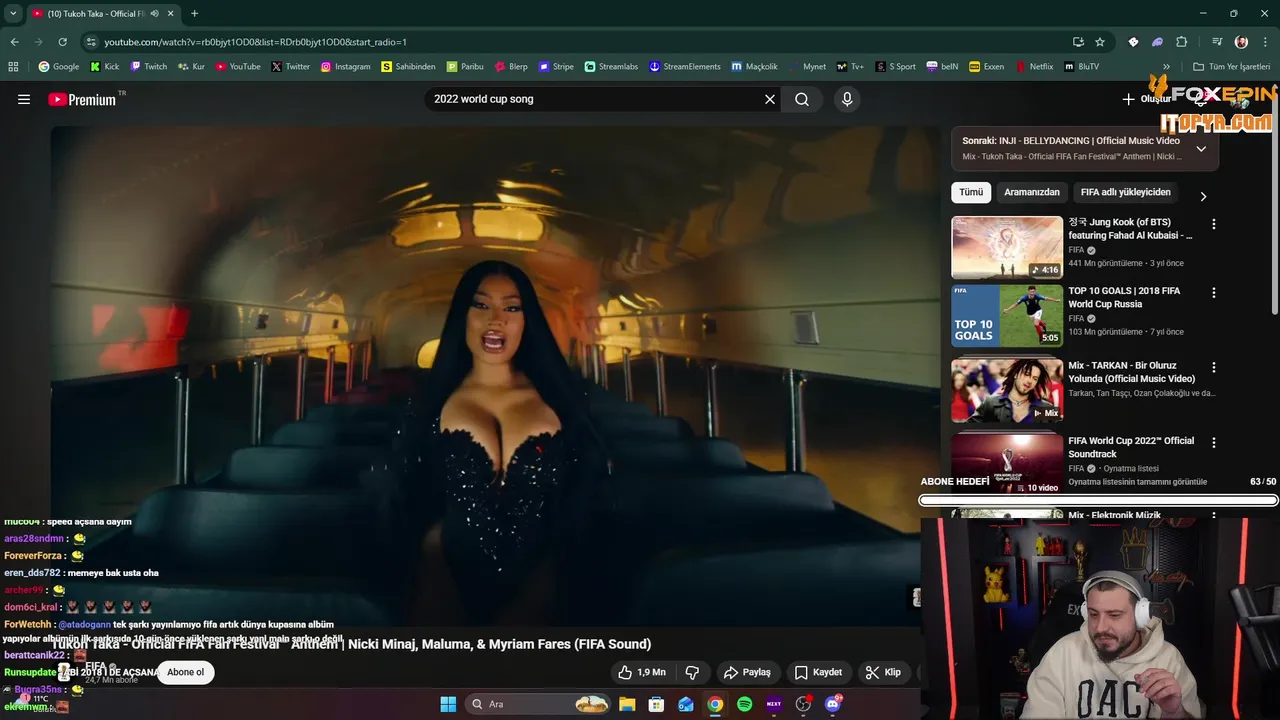Create a clip with Klip
The image size is (1280, 720).
883,672
